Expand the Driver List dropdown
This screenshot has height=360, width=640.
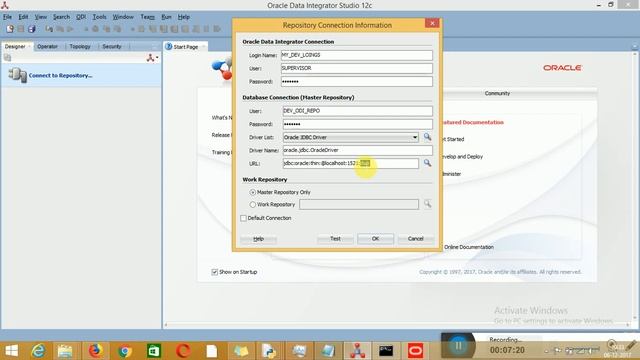point(415,137)
